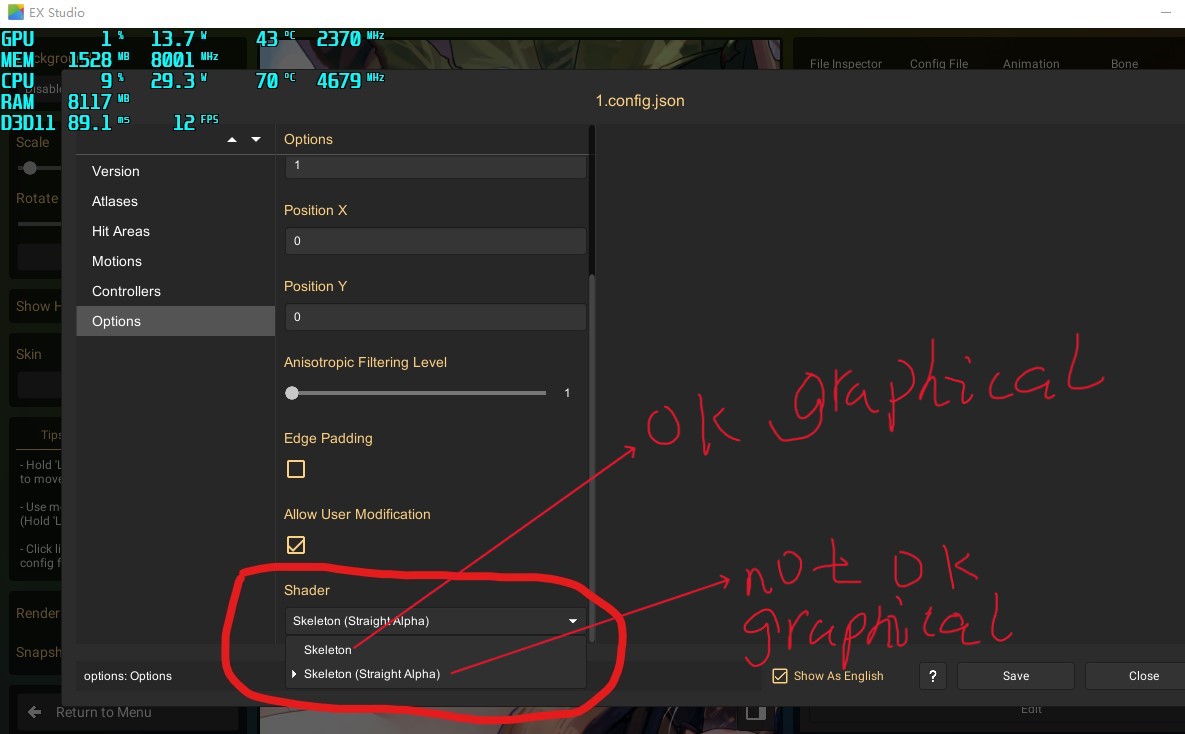
Task: Open the Config File tab
Action: tap(939, 64)
